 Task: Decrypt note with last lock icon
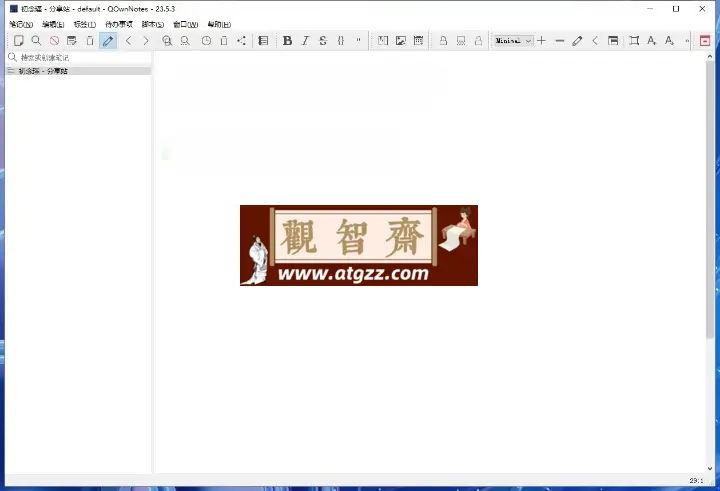click(x=478, y=41)
